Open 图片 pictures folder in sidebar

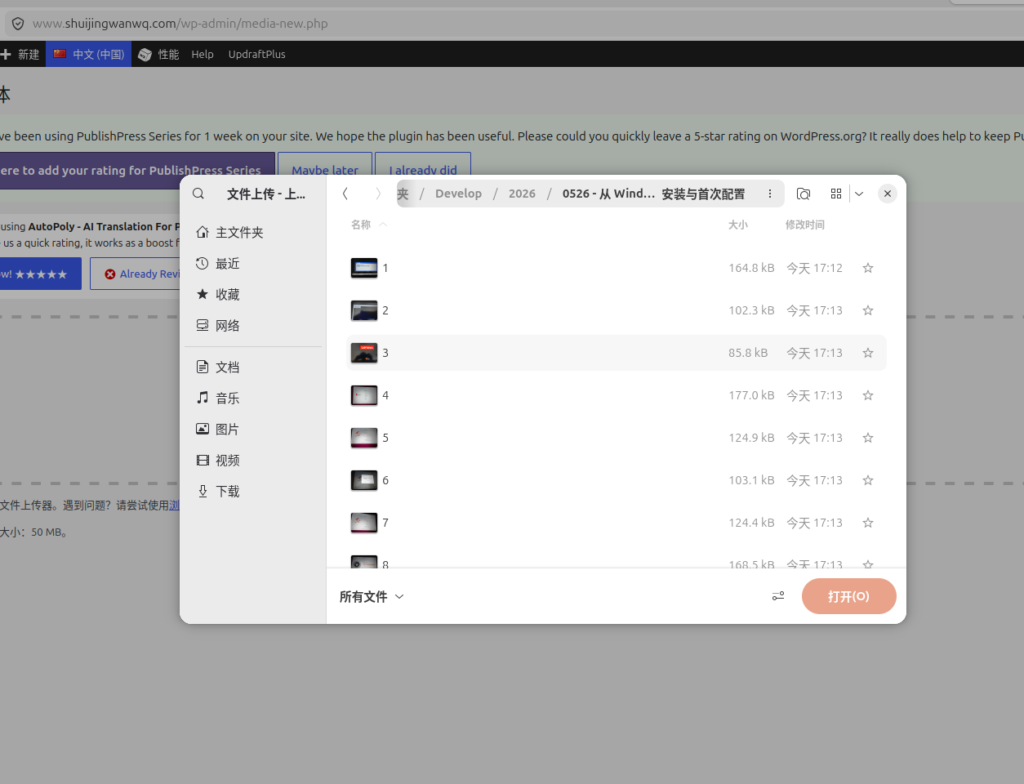(x=253, y=429)
